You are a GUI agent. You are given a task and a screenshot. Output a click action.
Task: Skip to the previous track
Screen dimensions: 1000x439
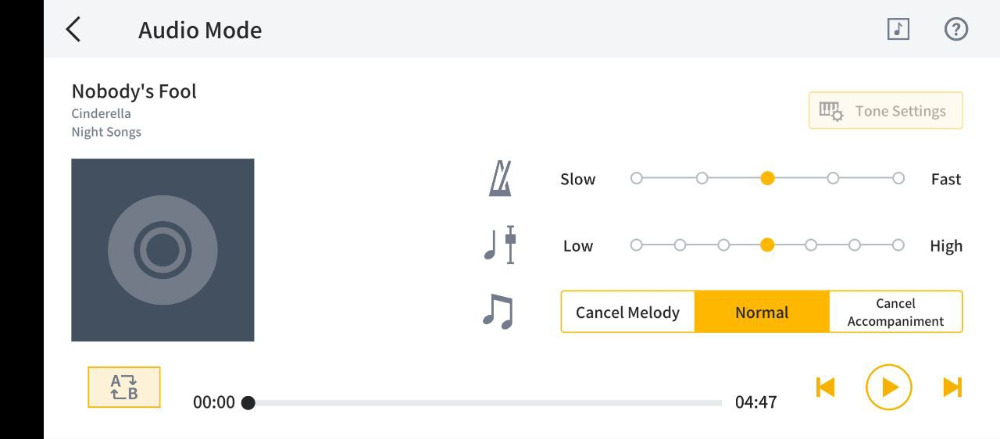[825, 387]
